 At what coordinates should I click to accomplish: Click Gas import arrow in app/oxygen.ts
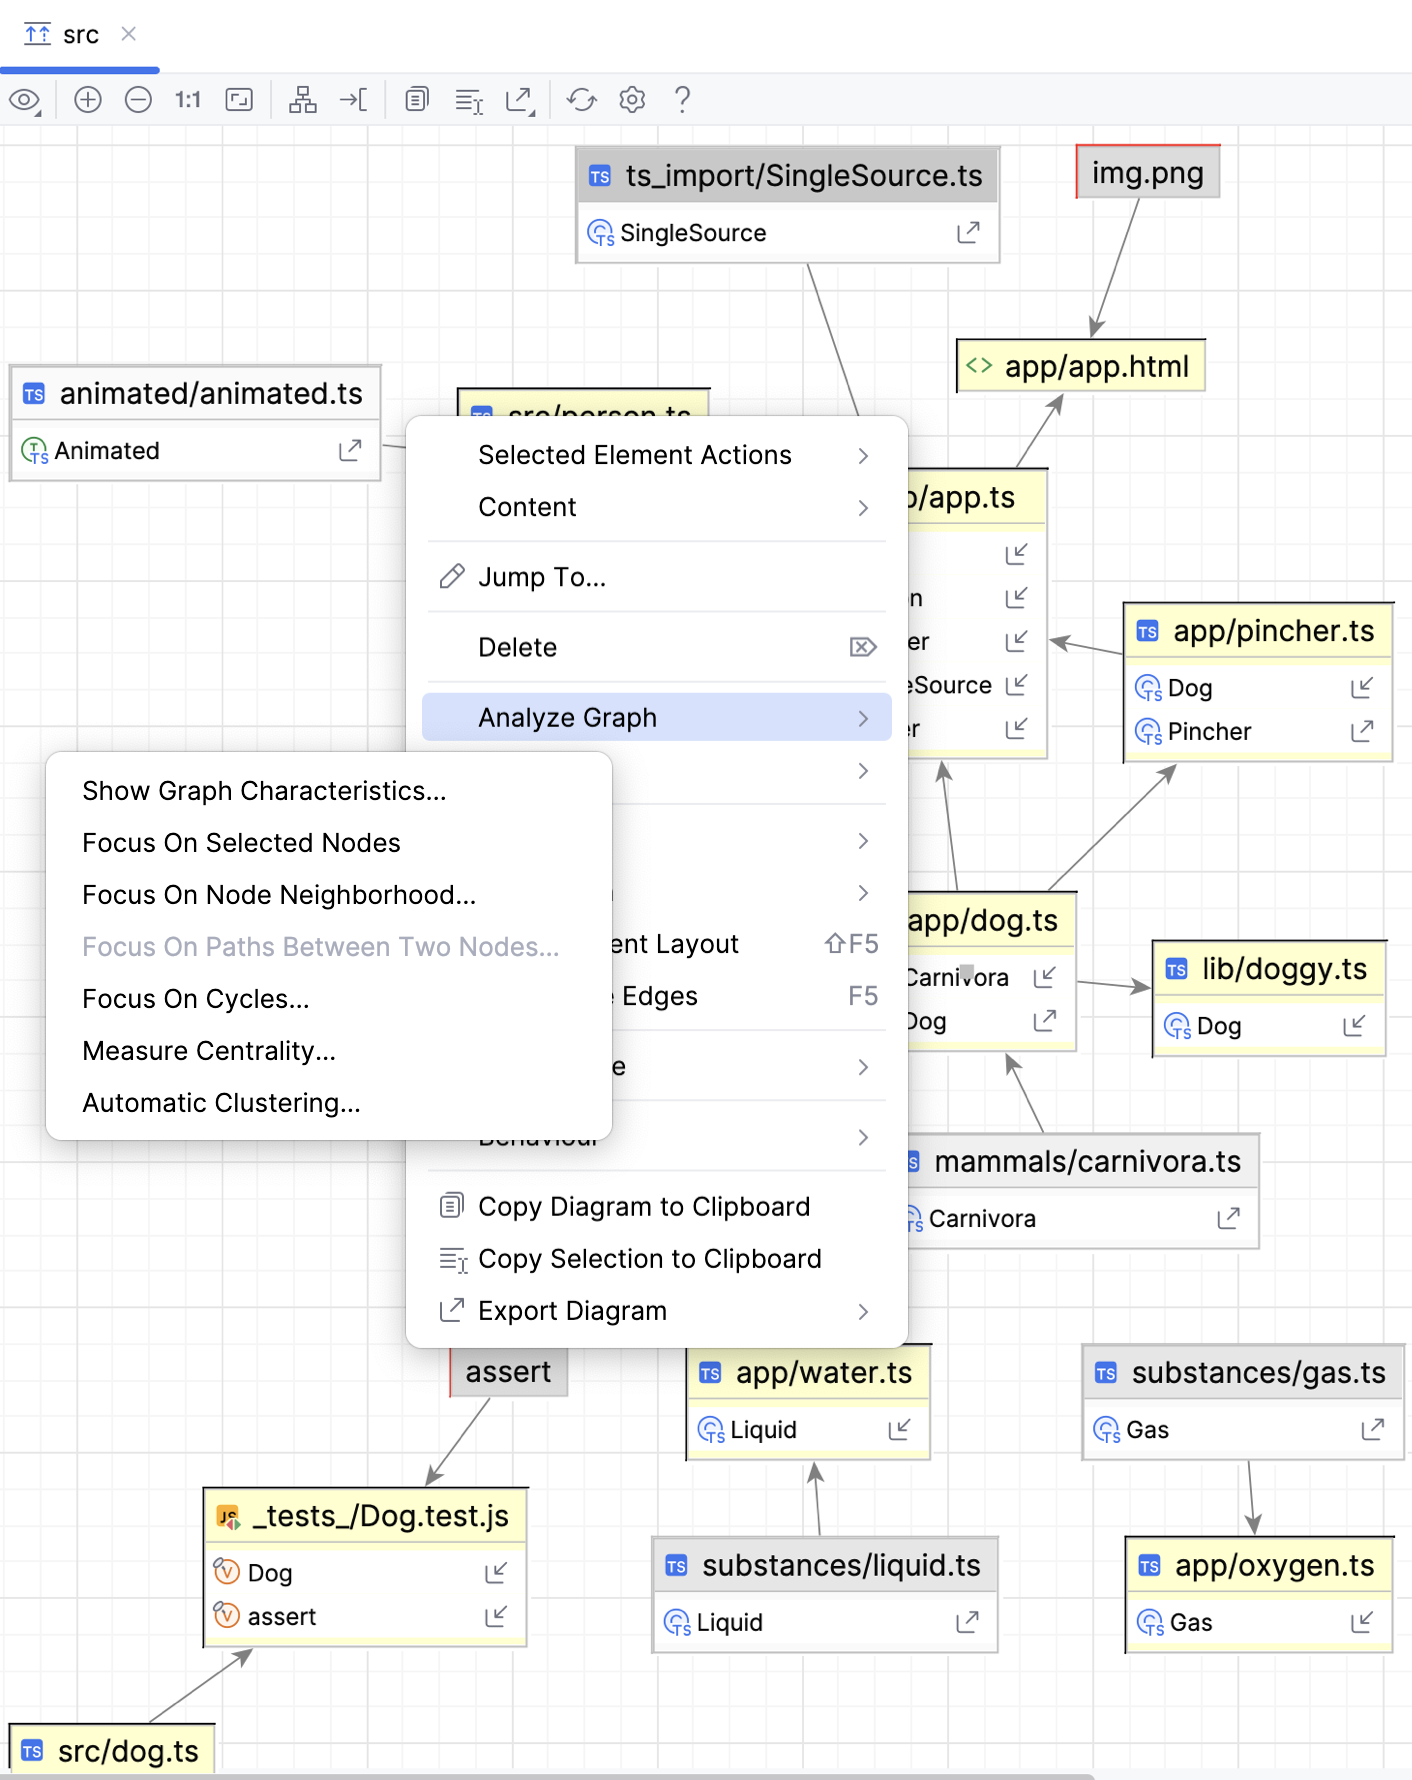1362,1622
